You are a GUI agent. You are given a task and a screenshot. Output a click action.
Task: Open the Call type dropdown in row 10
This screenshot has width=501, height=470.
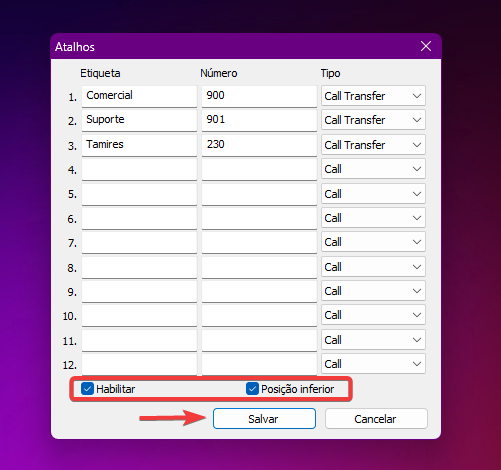373,315
